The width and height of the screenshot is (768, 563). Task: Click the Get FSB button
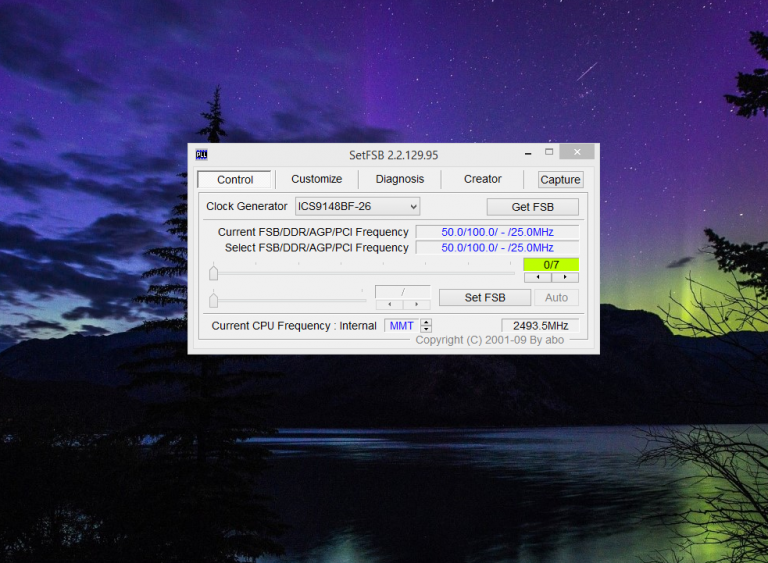point(532,207)
